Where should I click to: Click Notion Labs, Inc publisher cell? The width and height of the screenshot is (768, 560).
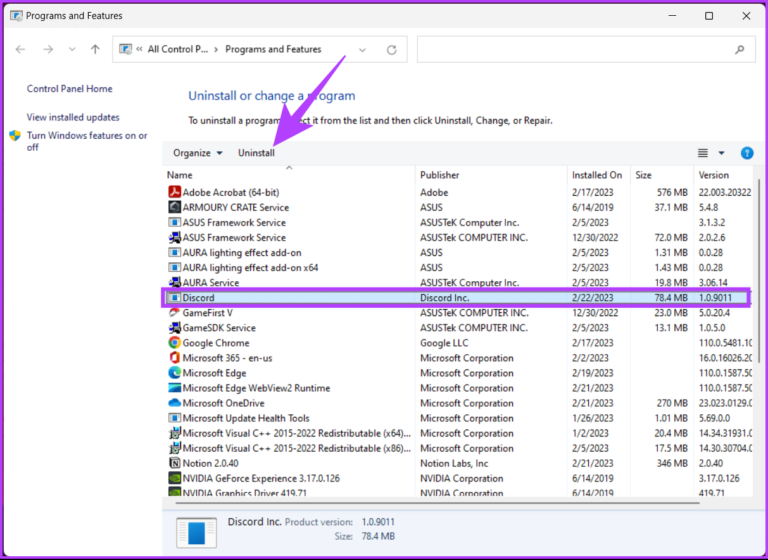454,463
